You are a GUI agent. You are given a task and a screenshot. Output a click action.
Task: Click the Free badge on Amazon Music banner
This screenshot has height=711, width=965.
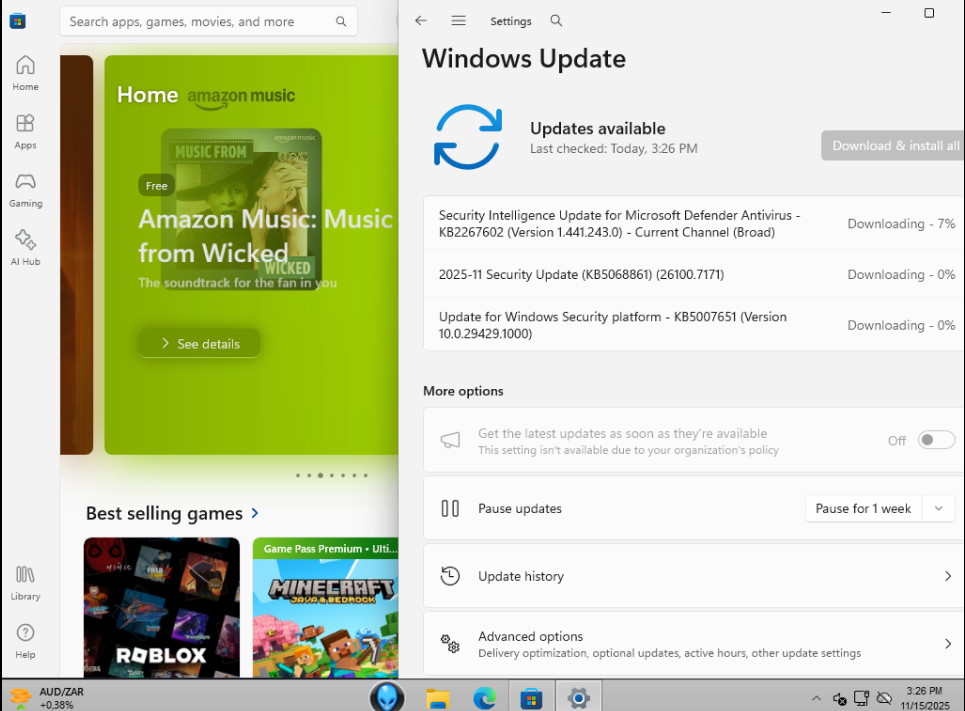156,185
